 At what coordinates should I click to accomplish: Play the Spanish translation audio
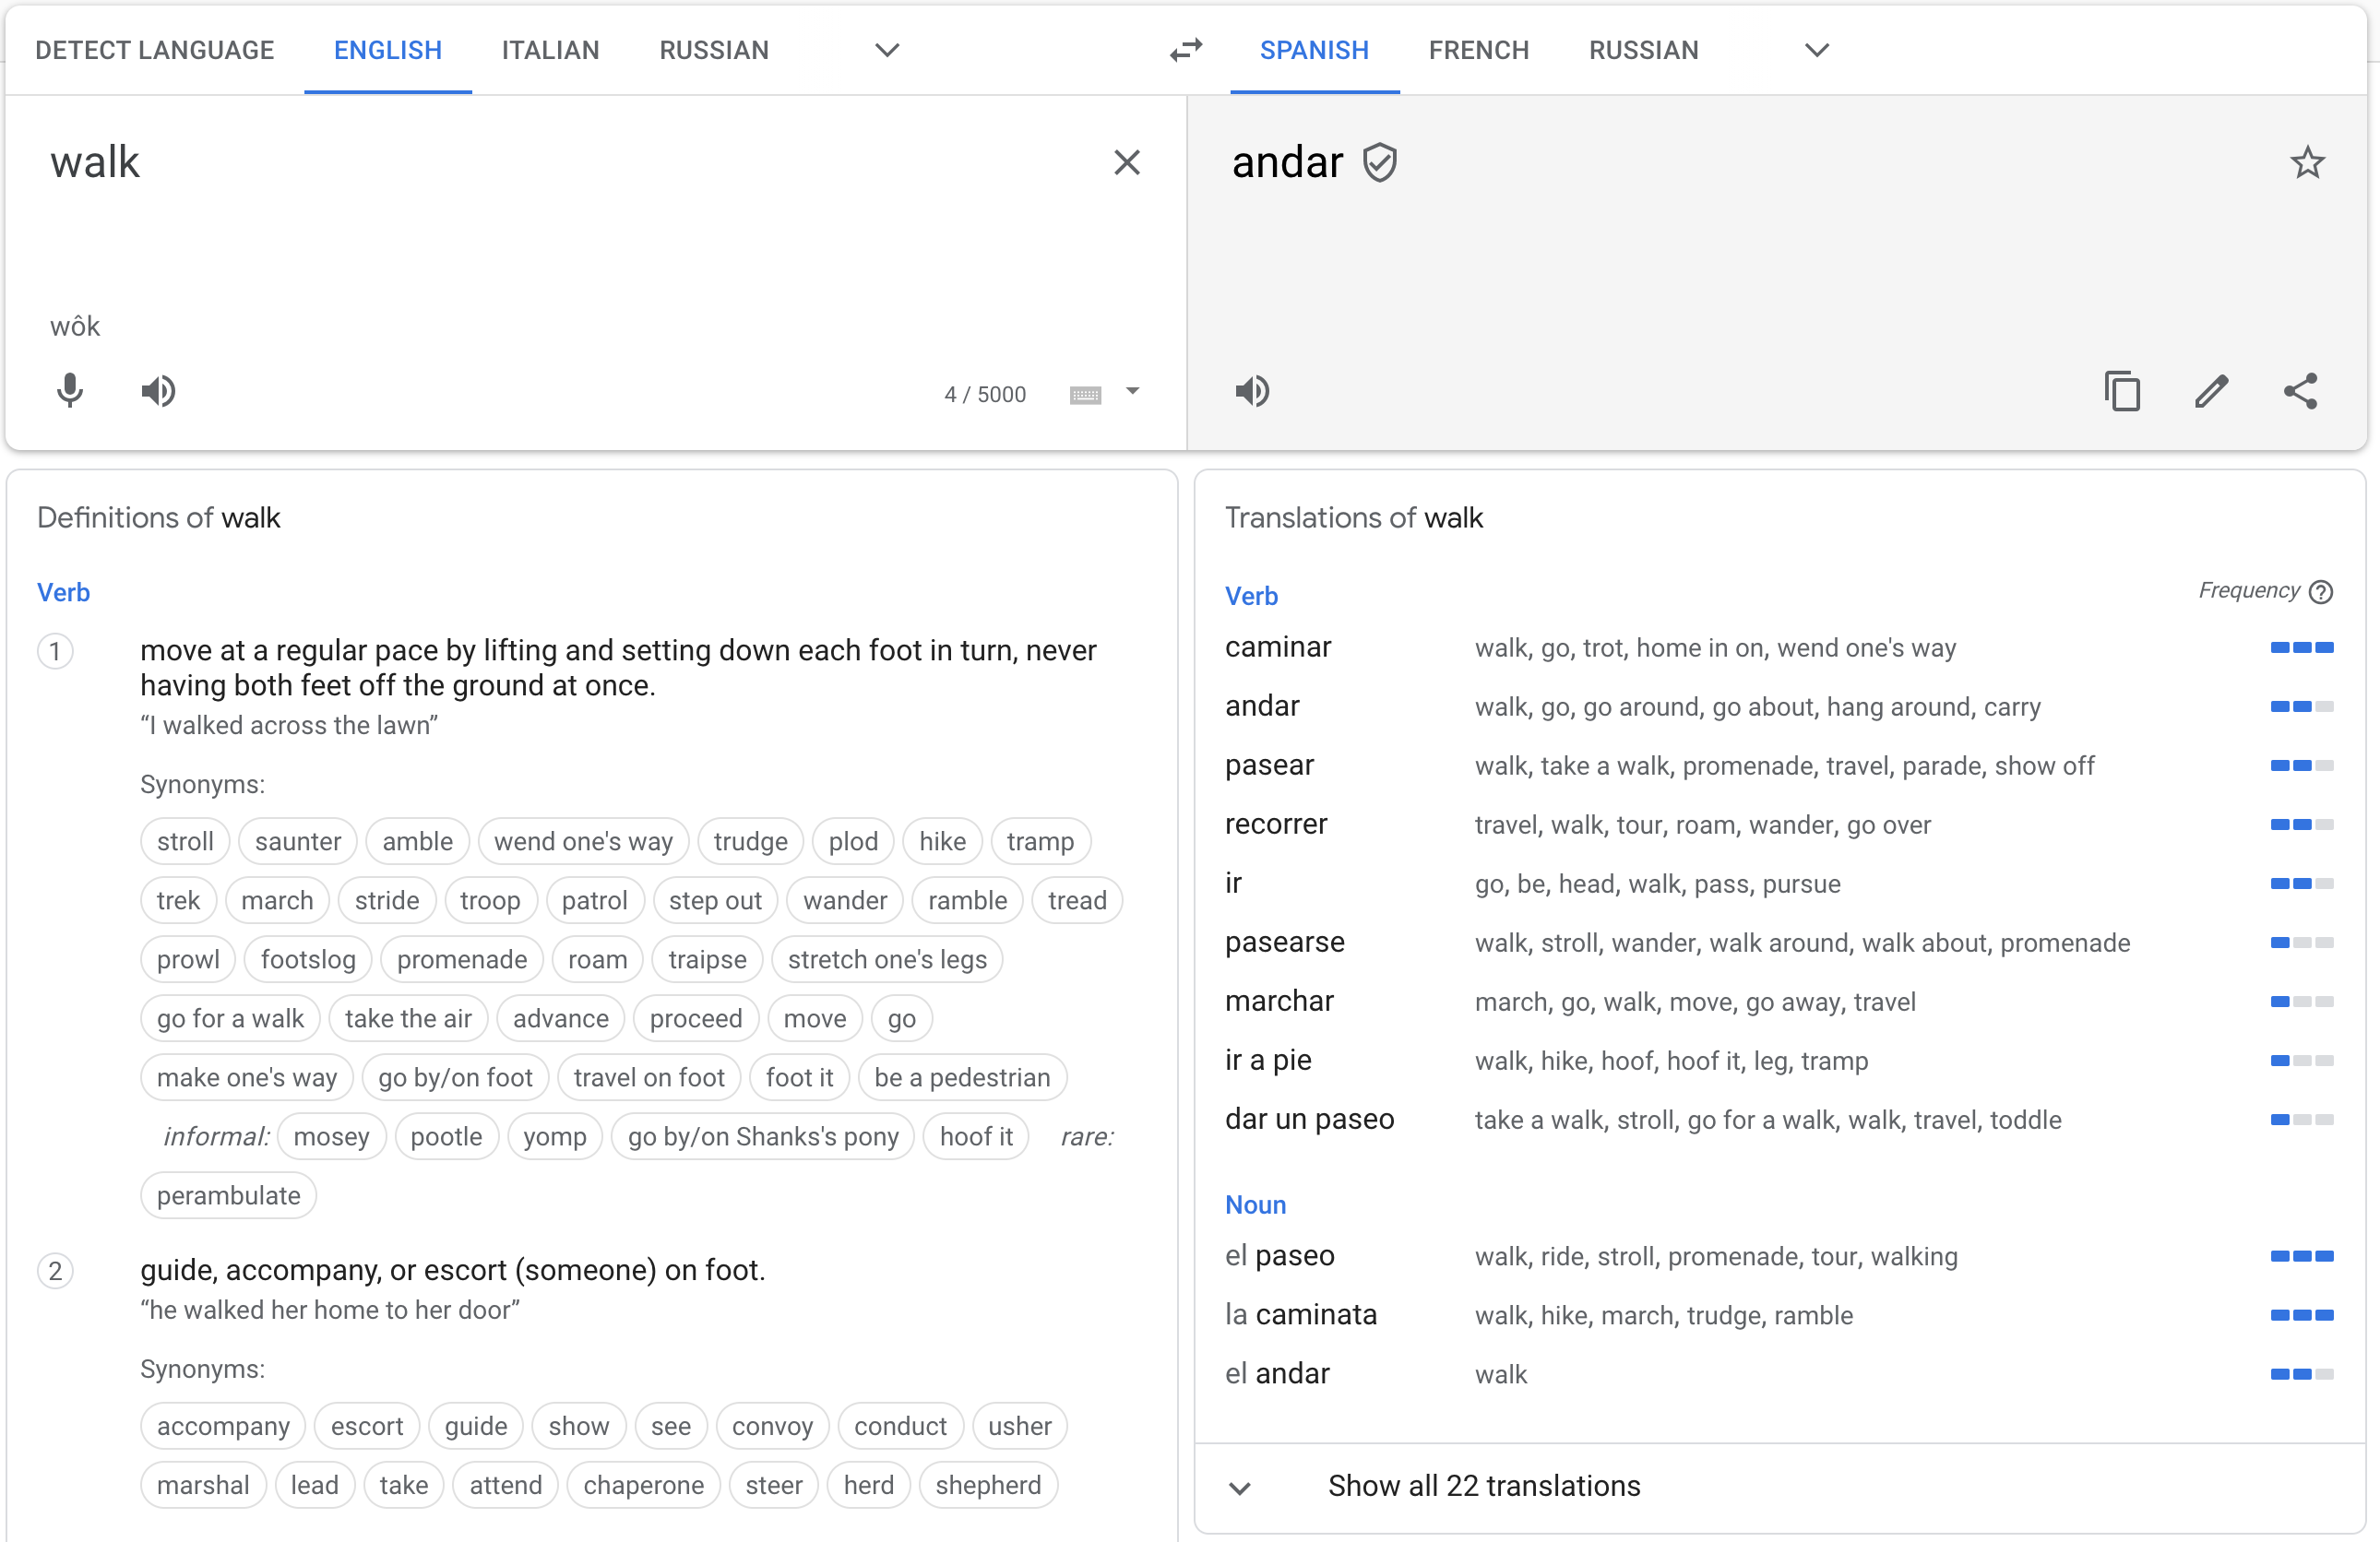(x=1252, y=391)
